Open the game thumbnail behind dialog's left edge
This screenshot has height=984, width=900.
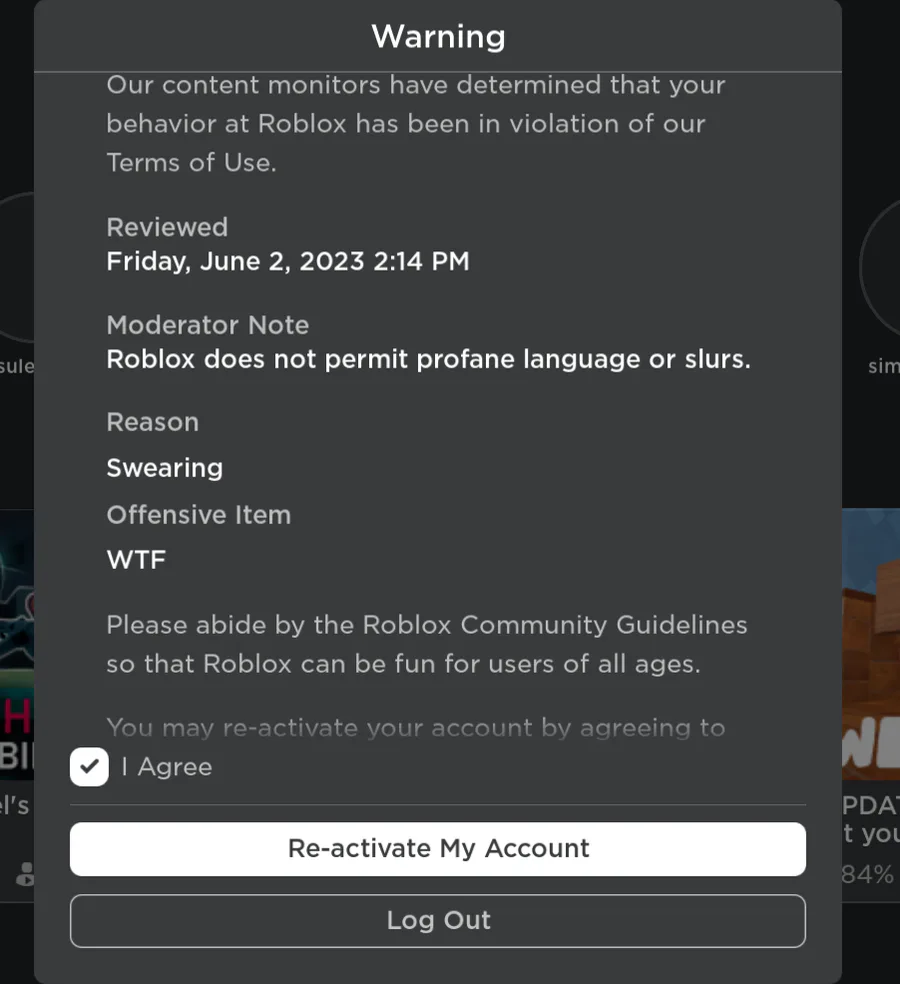pos(17,640)
